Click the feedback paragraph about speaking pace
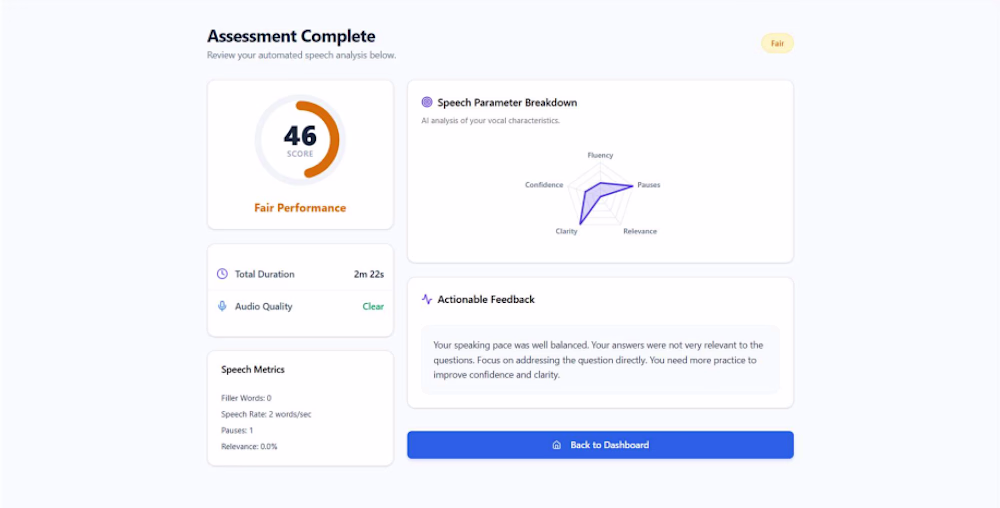 click(598, 360)
